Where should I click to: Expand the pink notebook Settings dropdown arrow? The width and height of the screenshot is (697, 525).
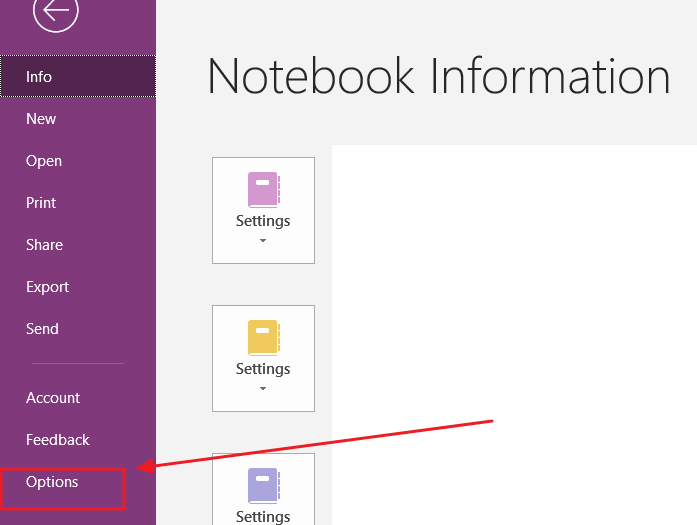pos(263,240)
